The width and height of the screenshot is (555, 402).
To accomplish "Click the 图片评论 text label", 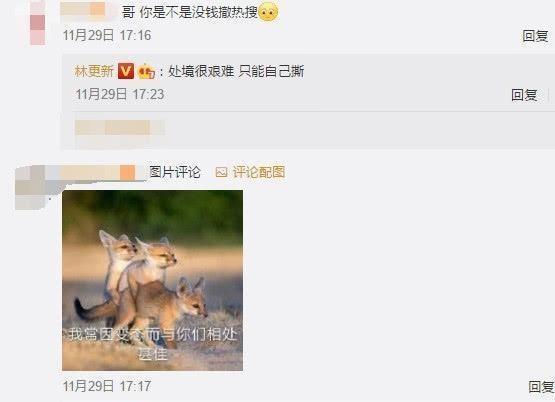I will coord(175,172).
